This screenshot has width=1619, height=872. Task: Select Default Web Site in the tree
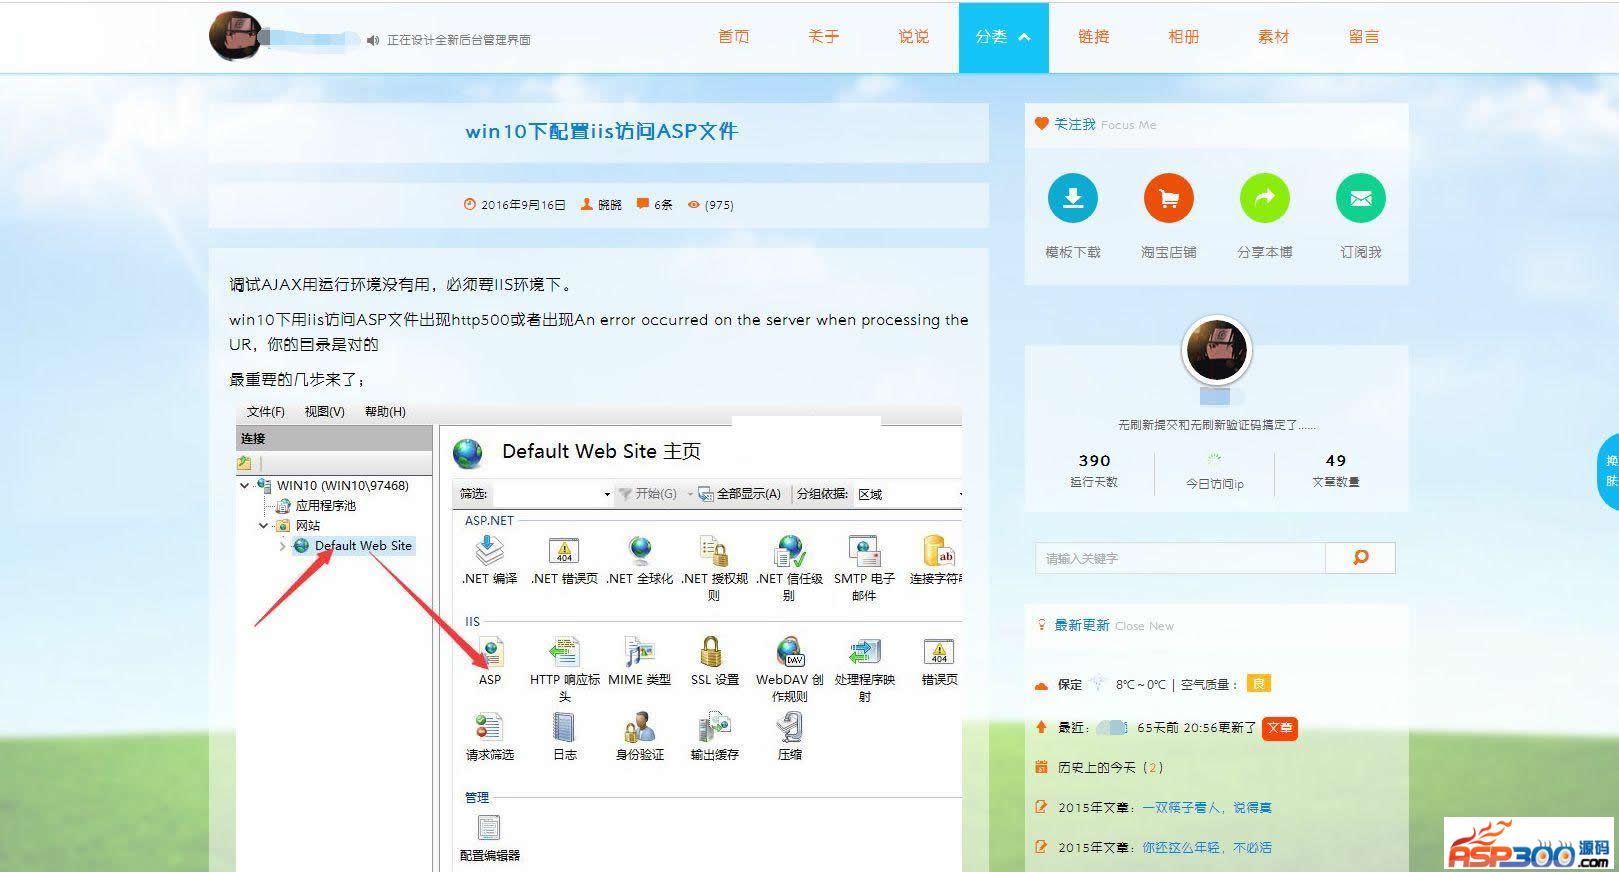click(363, 546)
